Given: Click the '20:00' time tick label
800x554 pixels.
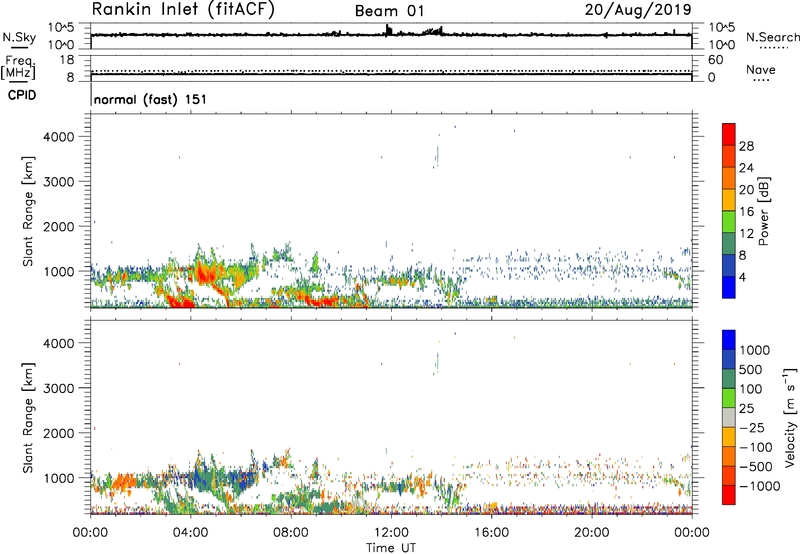Looking at the screenshot, I should [x=591, y=533].
